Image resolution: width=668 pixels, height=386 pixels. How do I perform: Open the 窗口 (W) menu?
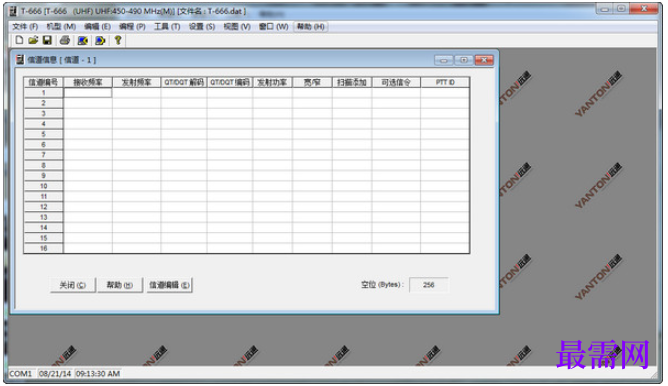[274, 26]
